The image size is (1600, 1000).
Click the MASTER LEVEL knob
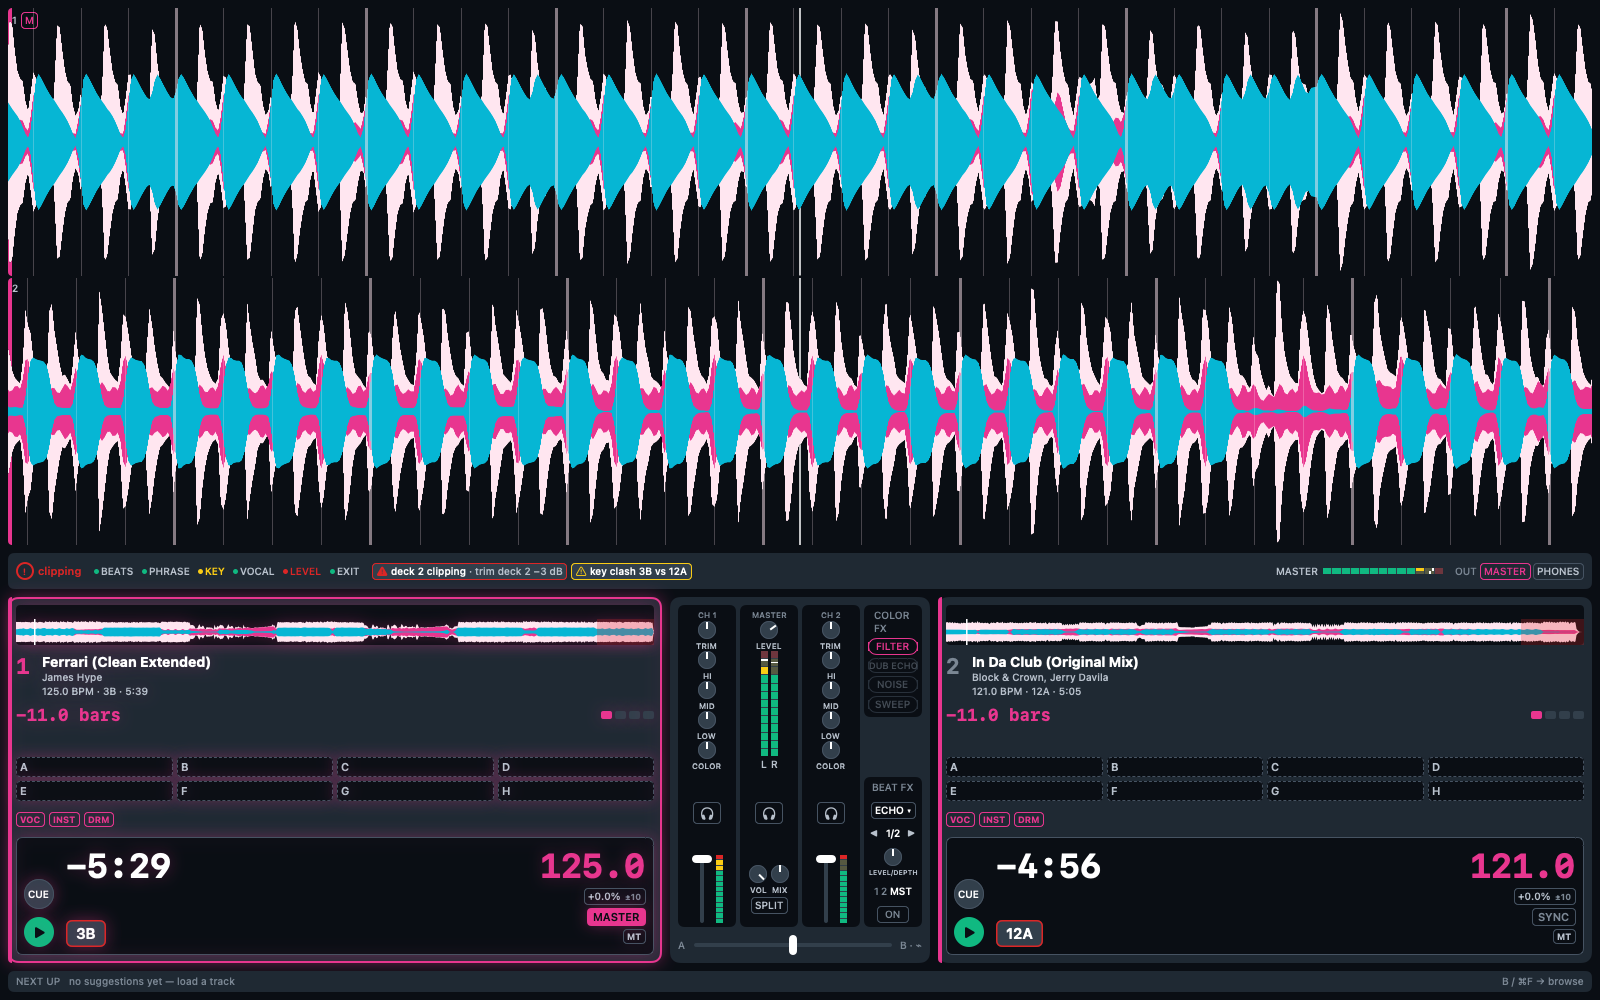[769, 629]
